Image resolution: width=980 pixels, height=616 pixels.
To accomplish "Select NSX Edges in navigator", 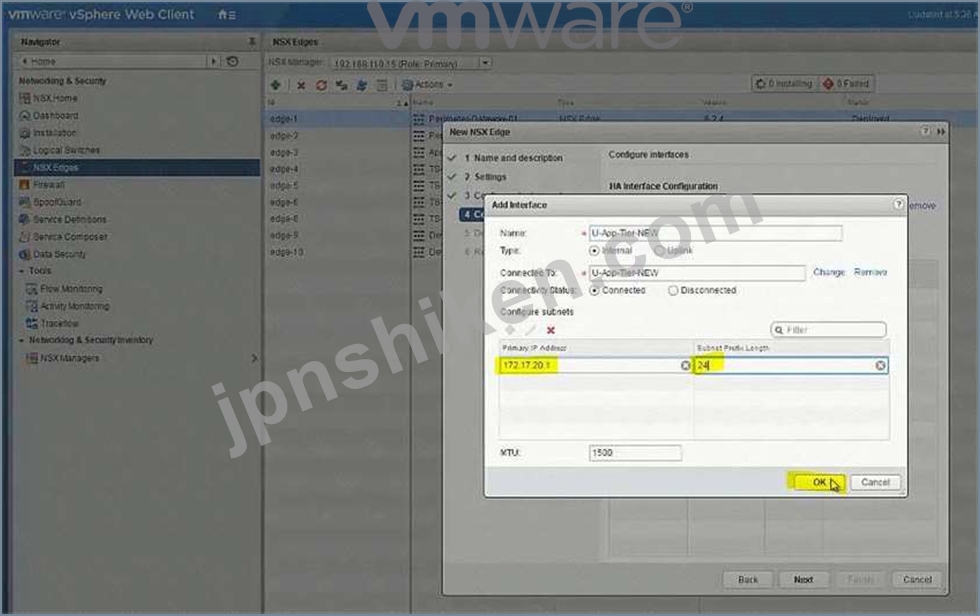I will tap(137, 167).
